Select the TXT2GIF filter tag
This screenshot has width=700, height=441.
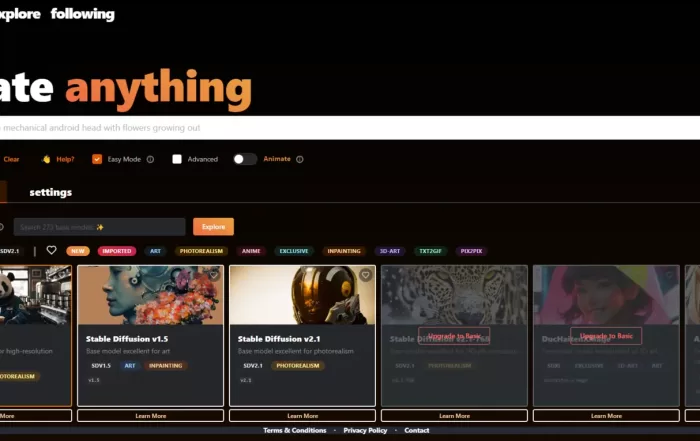point(430,251)
